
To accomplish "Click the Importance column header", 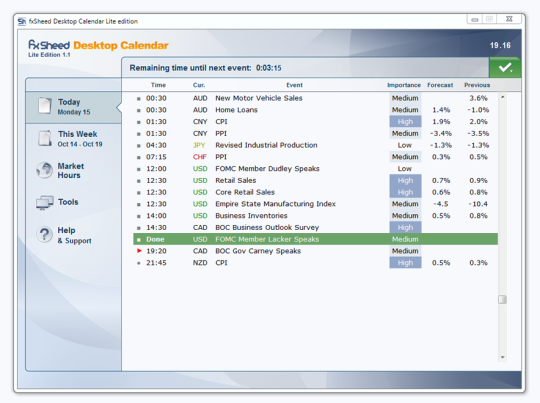I will (x=404, y=85).
